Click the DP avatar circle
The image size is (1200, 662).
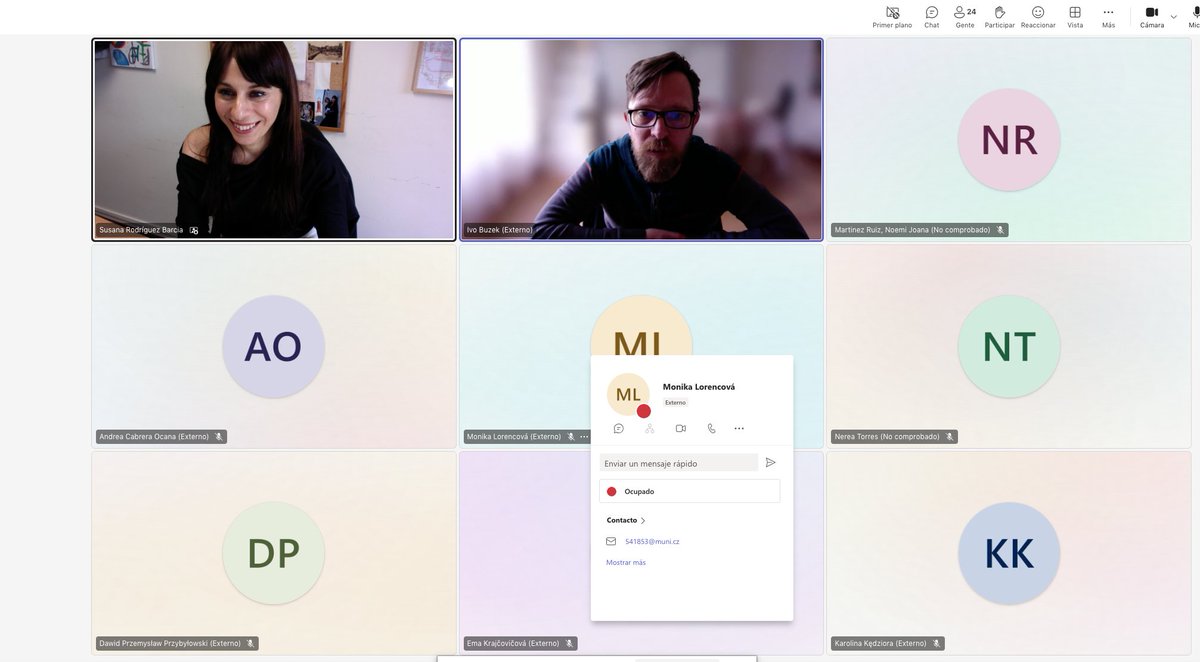pyautogui.click(x=273, y=553)
